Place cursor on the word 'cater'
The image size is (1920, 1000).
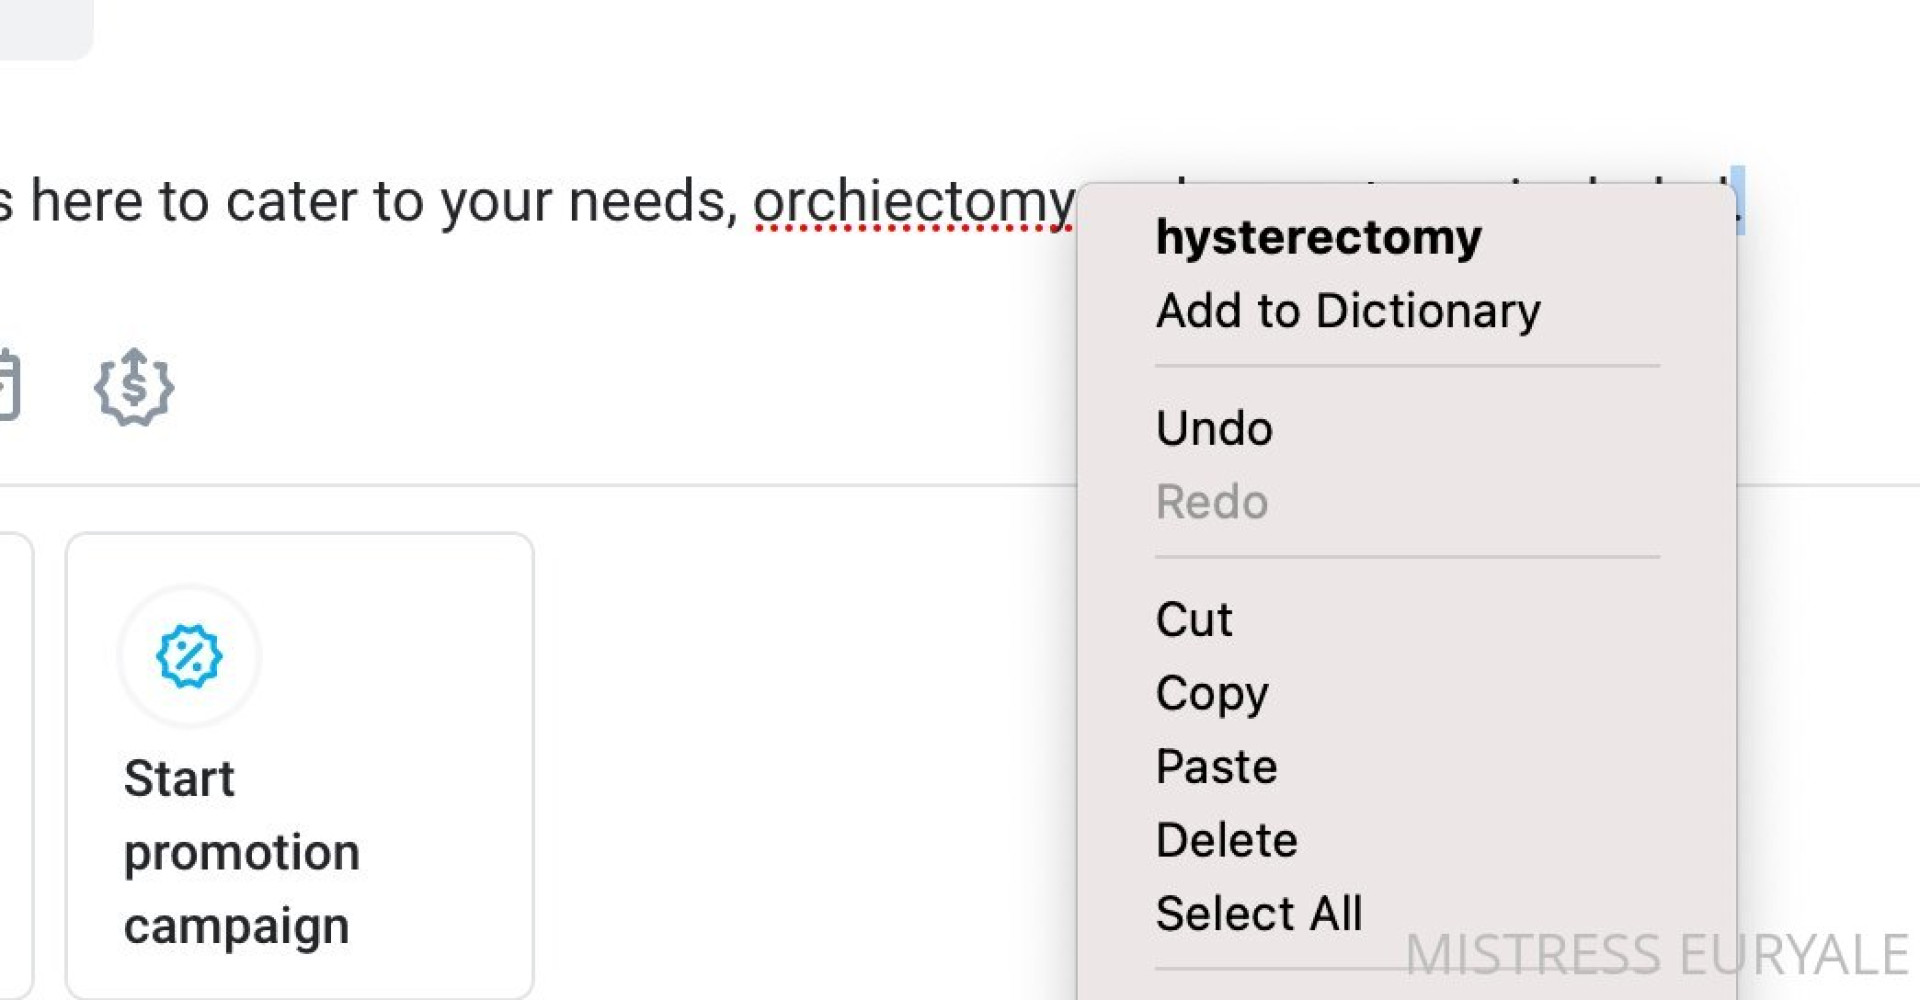pos(290,203)
